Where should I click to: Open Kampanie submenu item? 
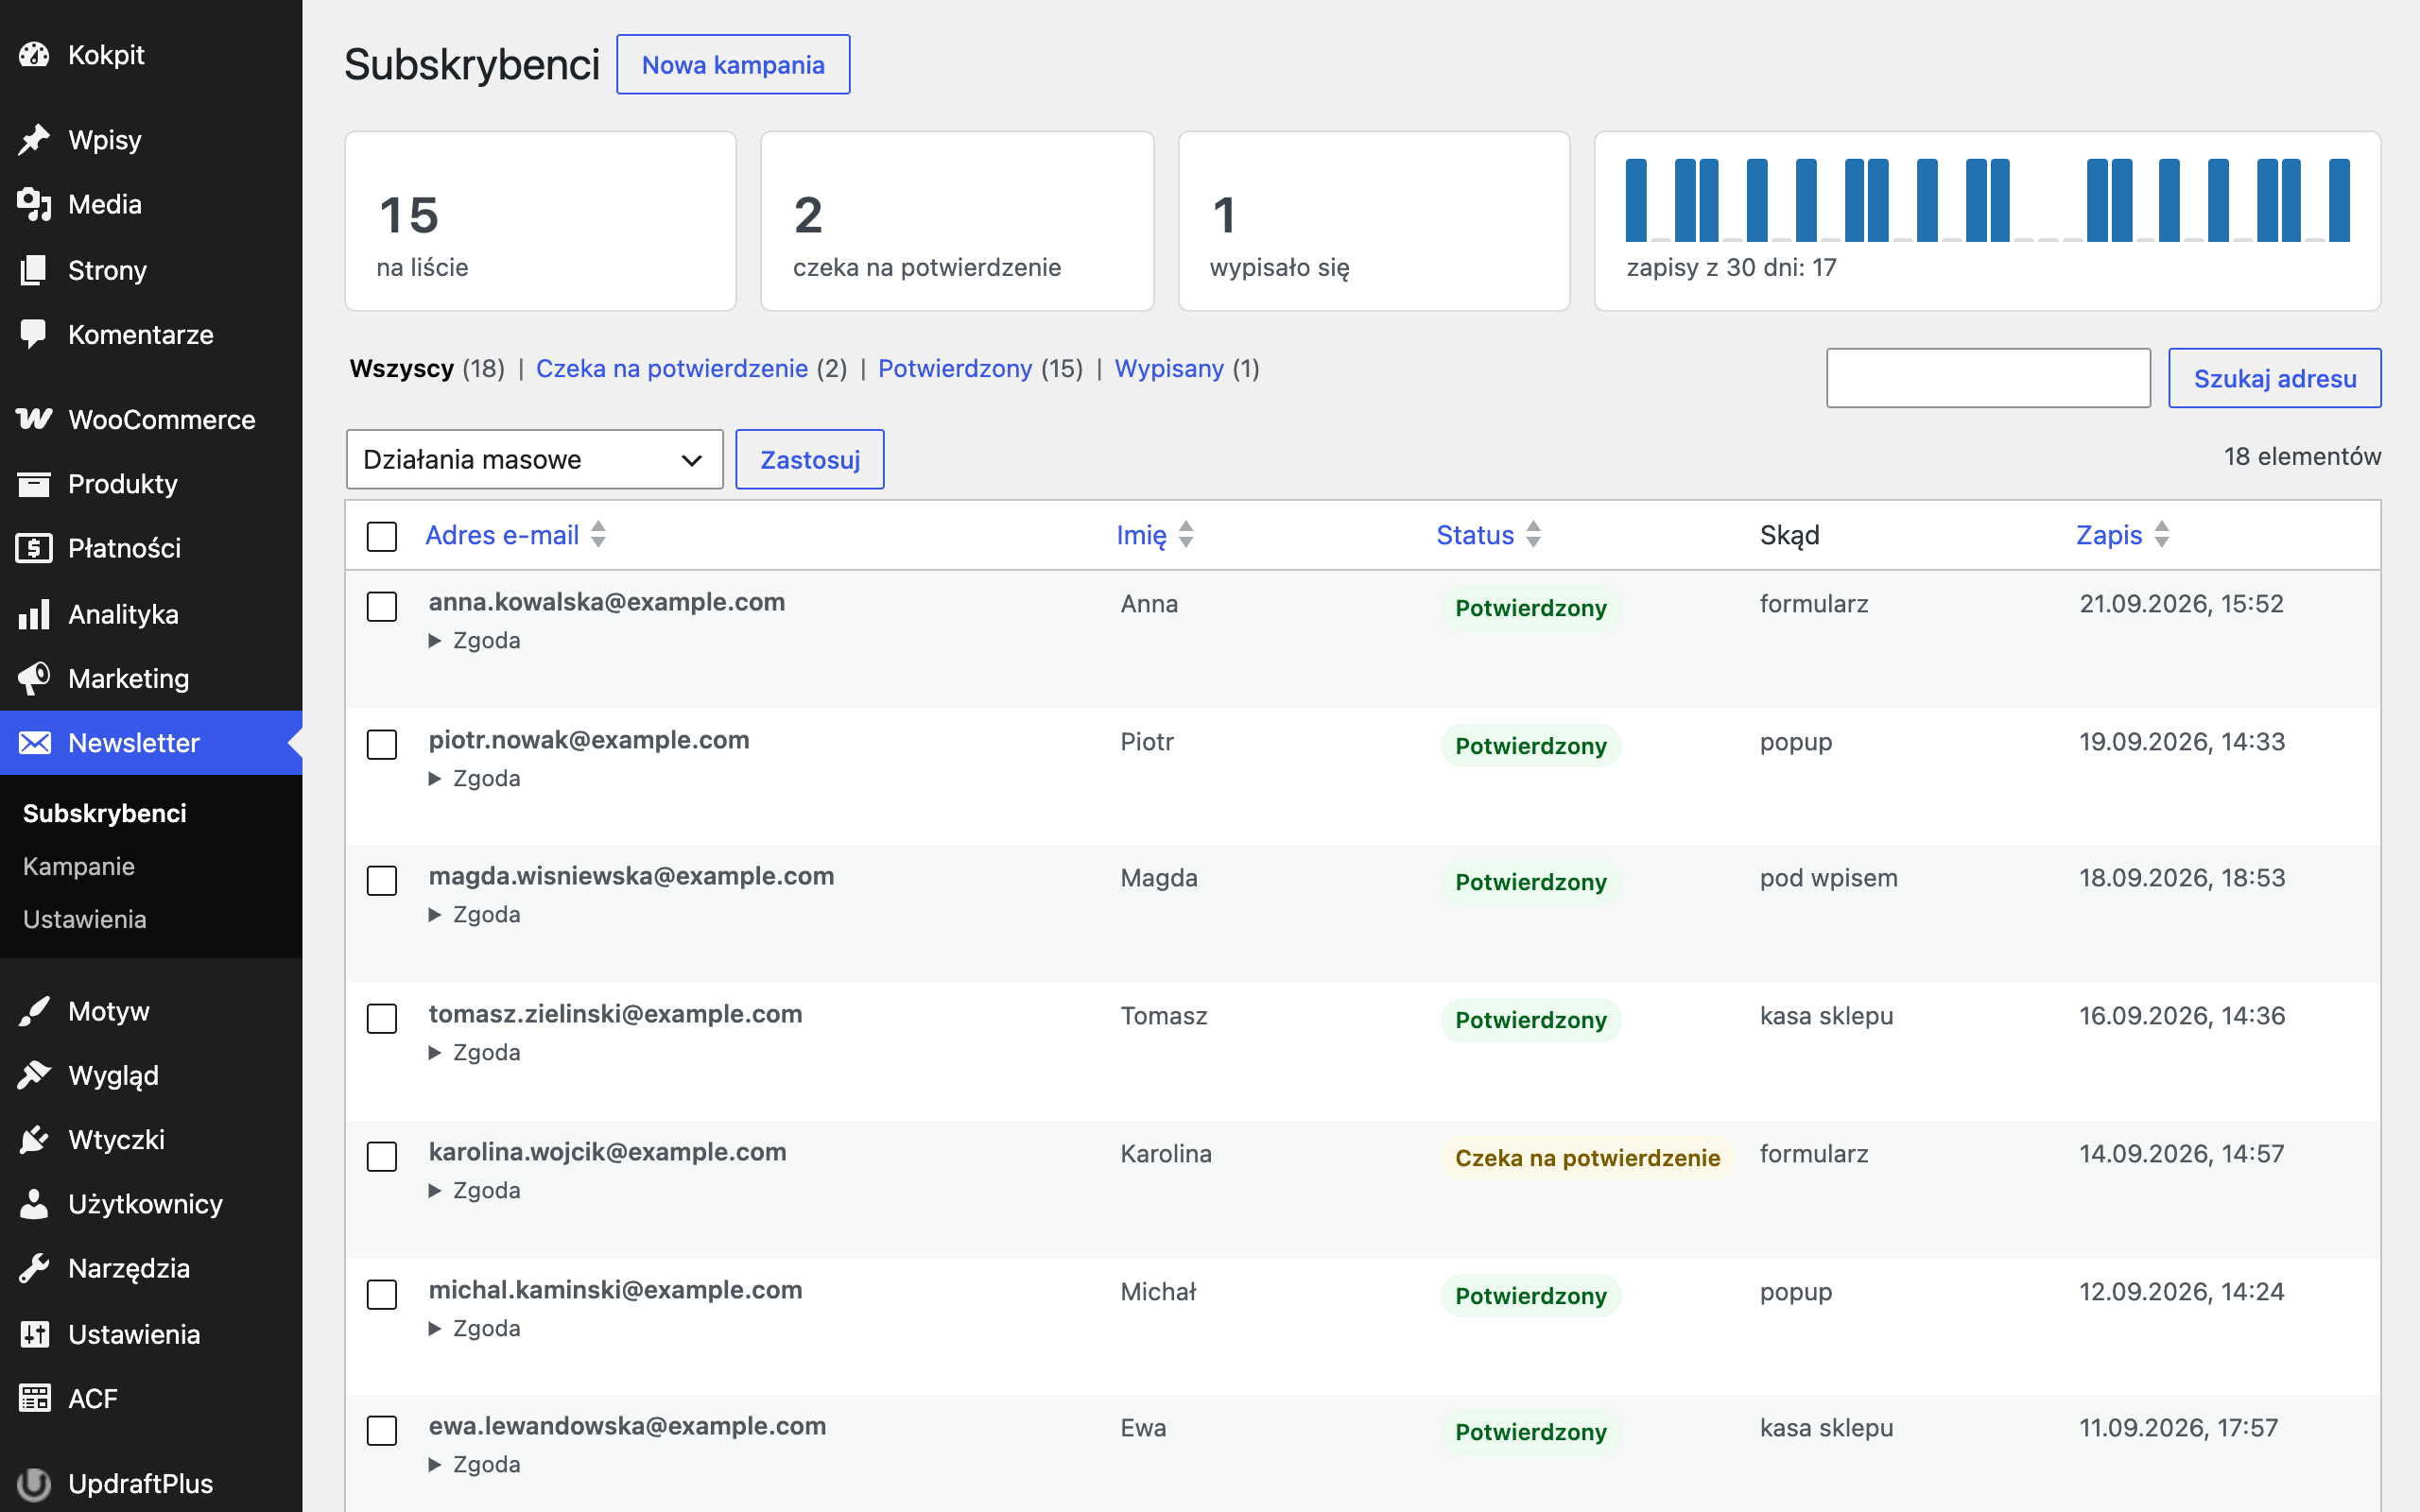(79, 866)
